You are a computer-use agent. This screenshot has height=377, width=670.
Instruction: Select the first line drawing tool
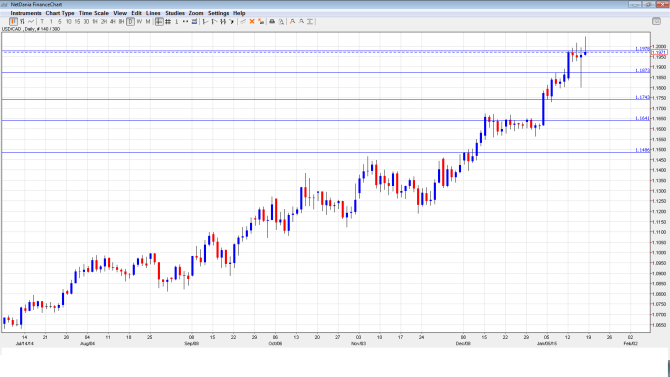pos(205,21)
